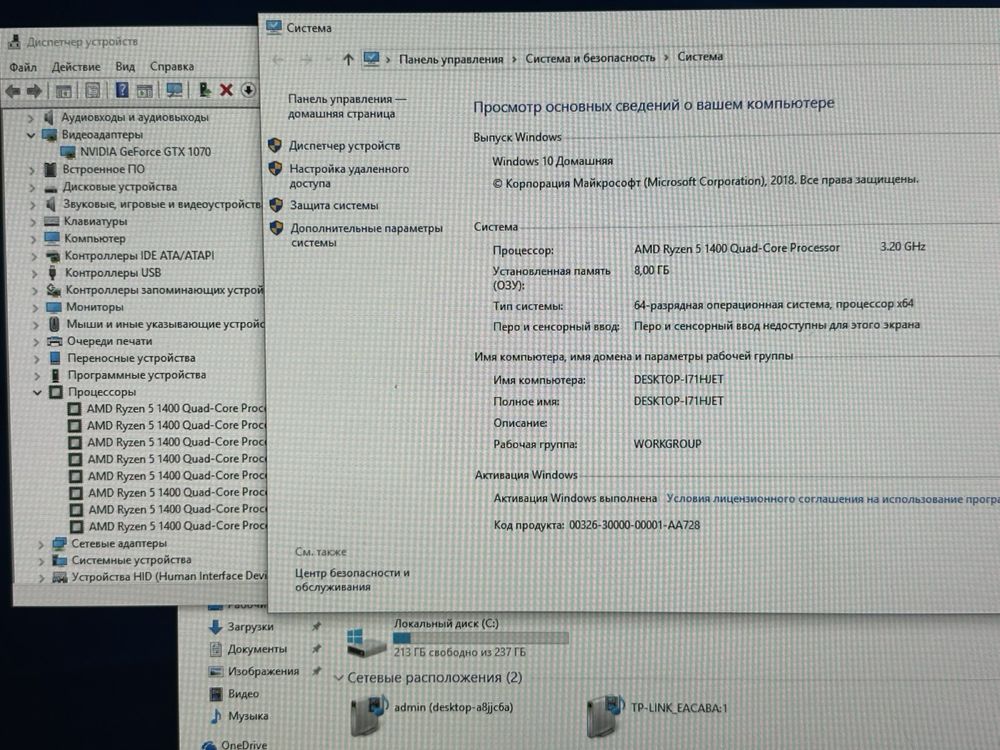
Task: Select the Программные устройства row
Action: [x=136, y=375]
